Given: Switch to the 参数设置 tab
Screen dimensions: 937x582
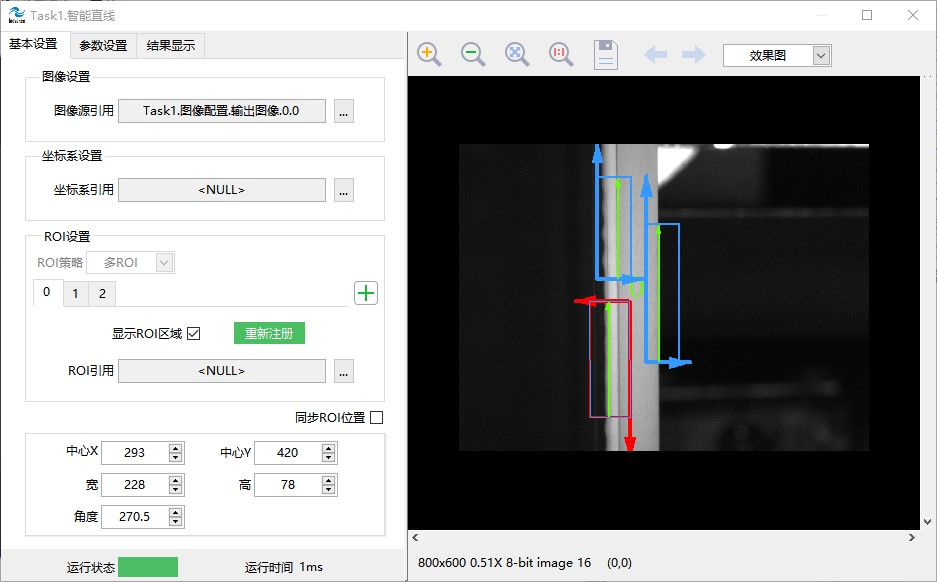Looking at the screenshot, I should tap(103, 45).
